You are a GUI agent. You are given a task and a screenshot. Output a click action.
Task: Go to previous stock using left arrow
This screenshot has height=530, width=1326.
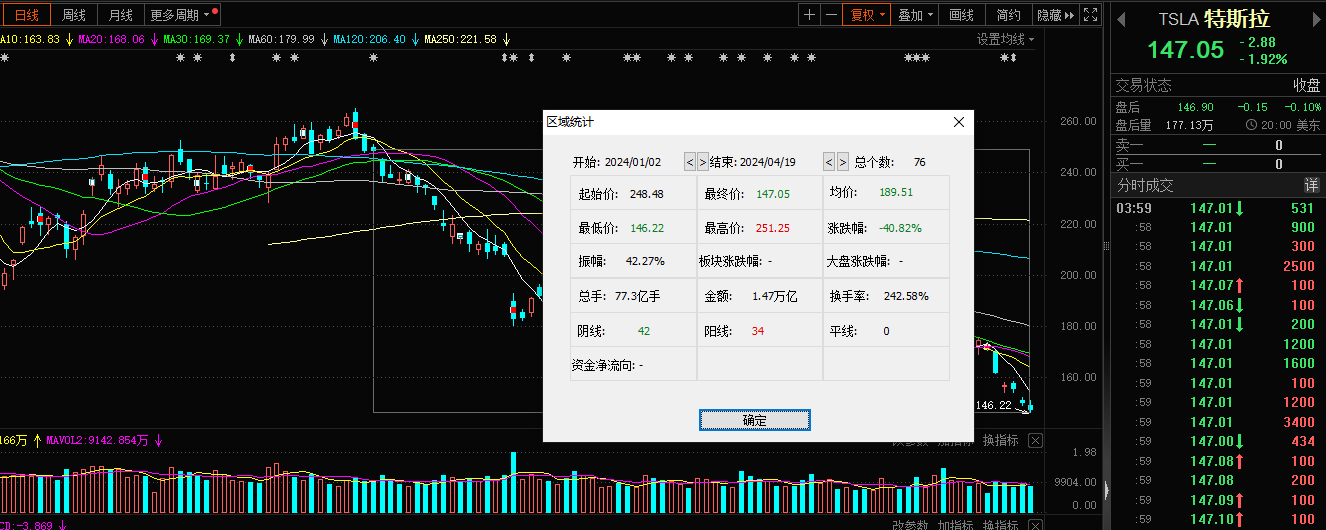point(1121,19)
